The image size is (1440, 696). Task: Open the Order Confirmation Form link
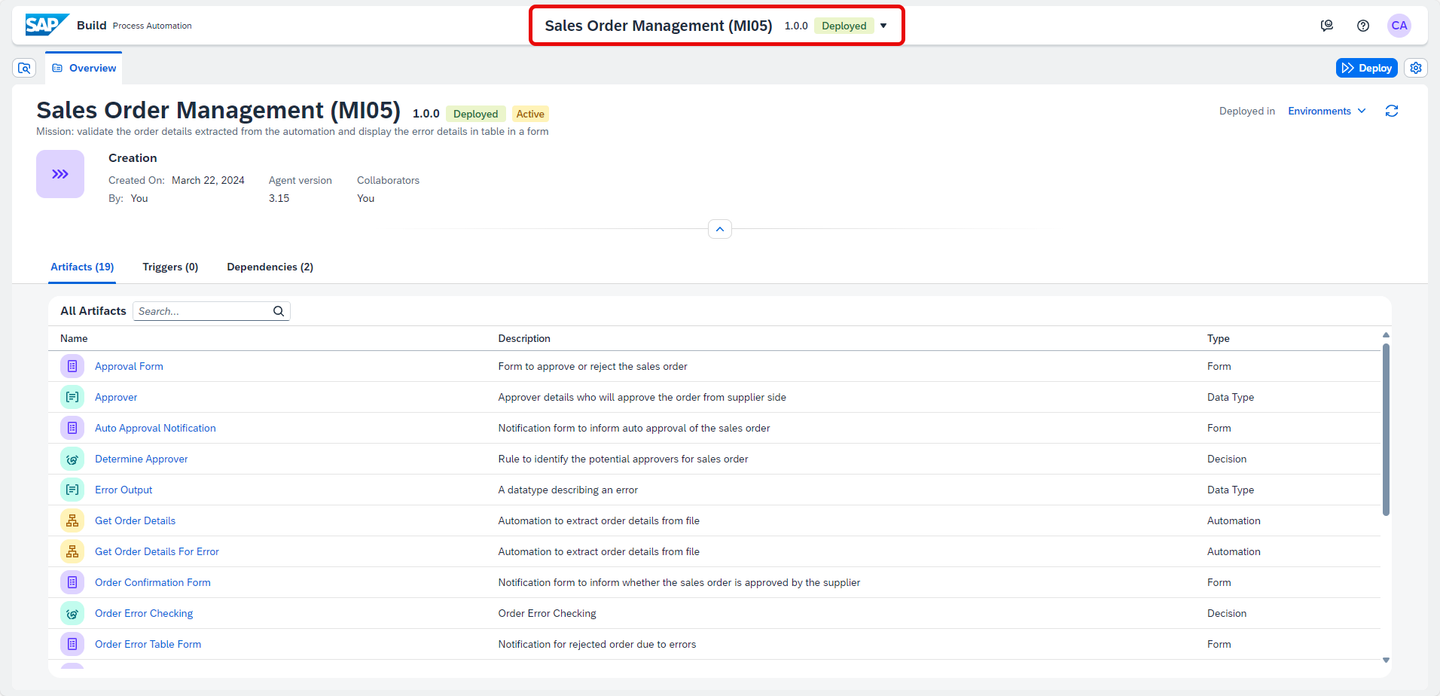click(153, 582)
